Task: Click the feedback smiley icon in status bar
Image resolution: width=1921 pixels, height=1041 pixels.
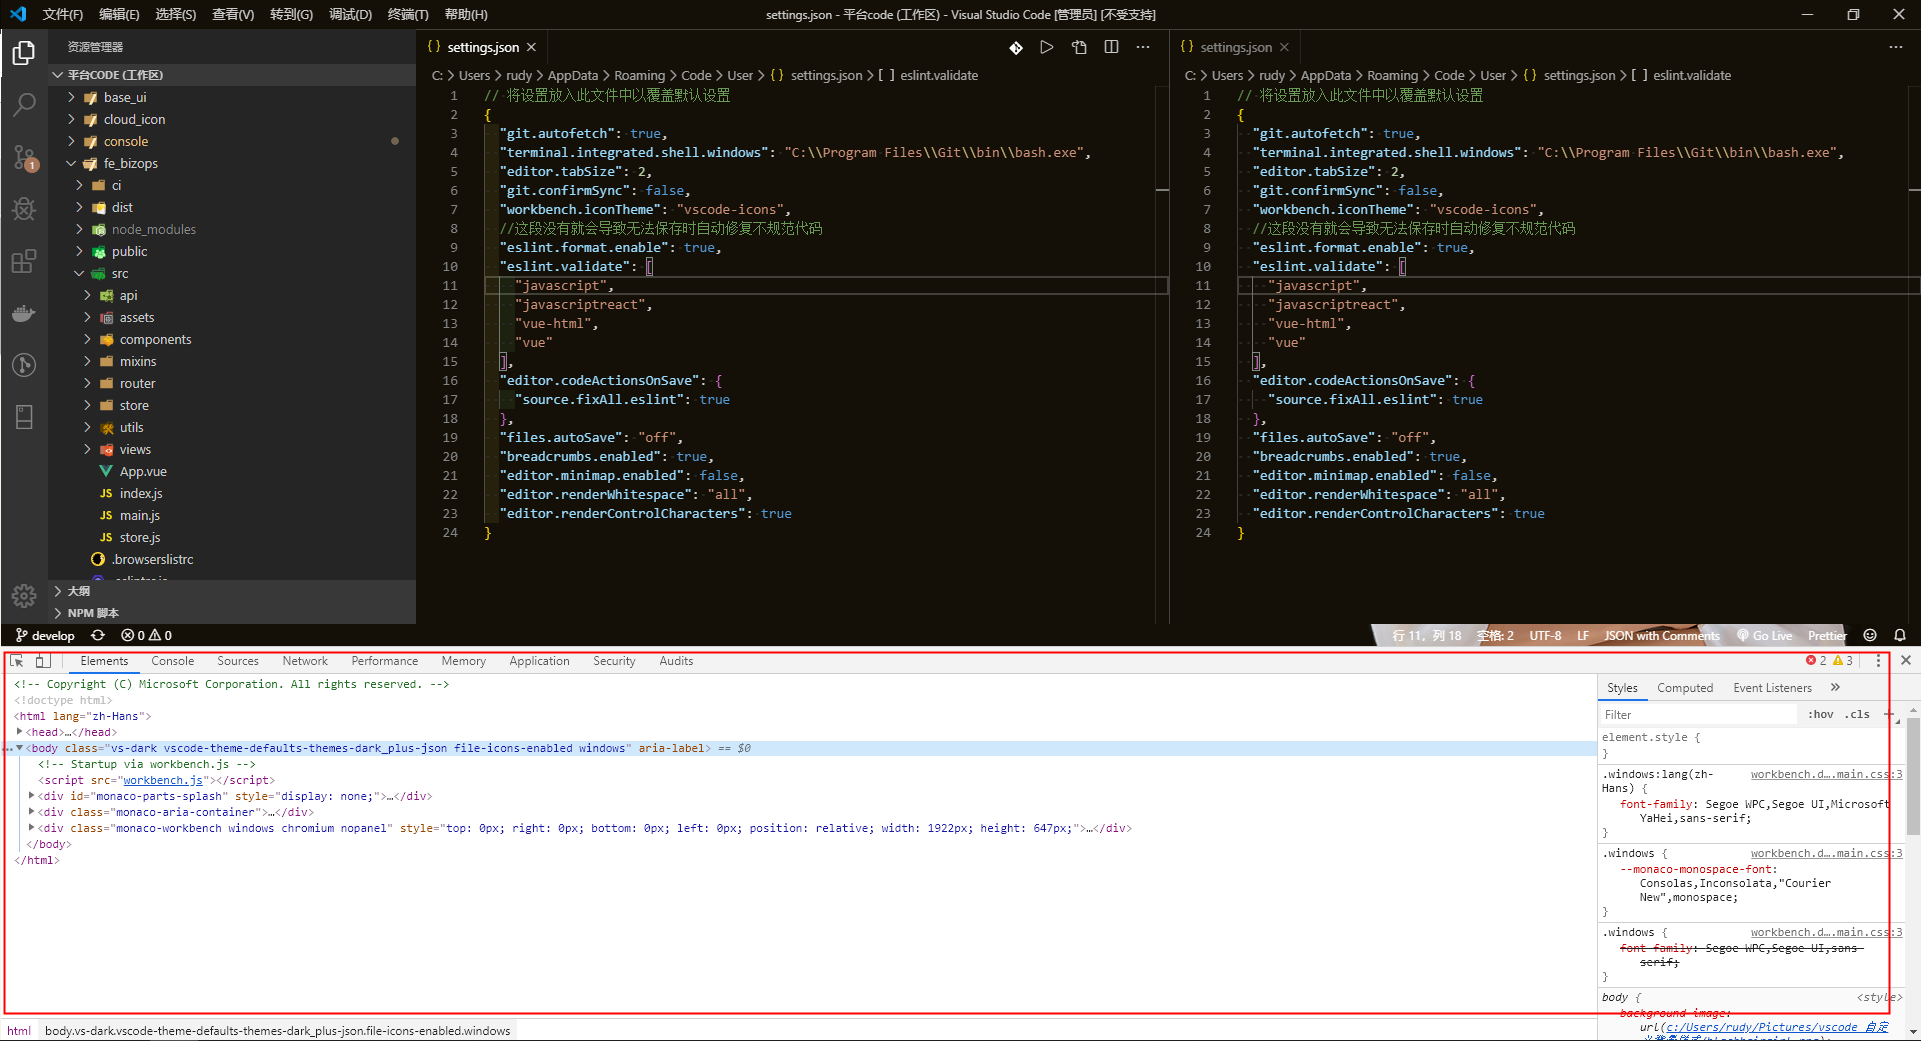Action: point(1870,635)
